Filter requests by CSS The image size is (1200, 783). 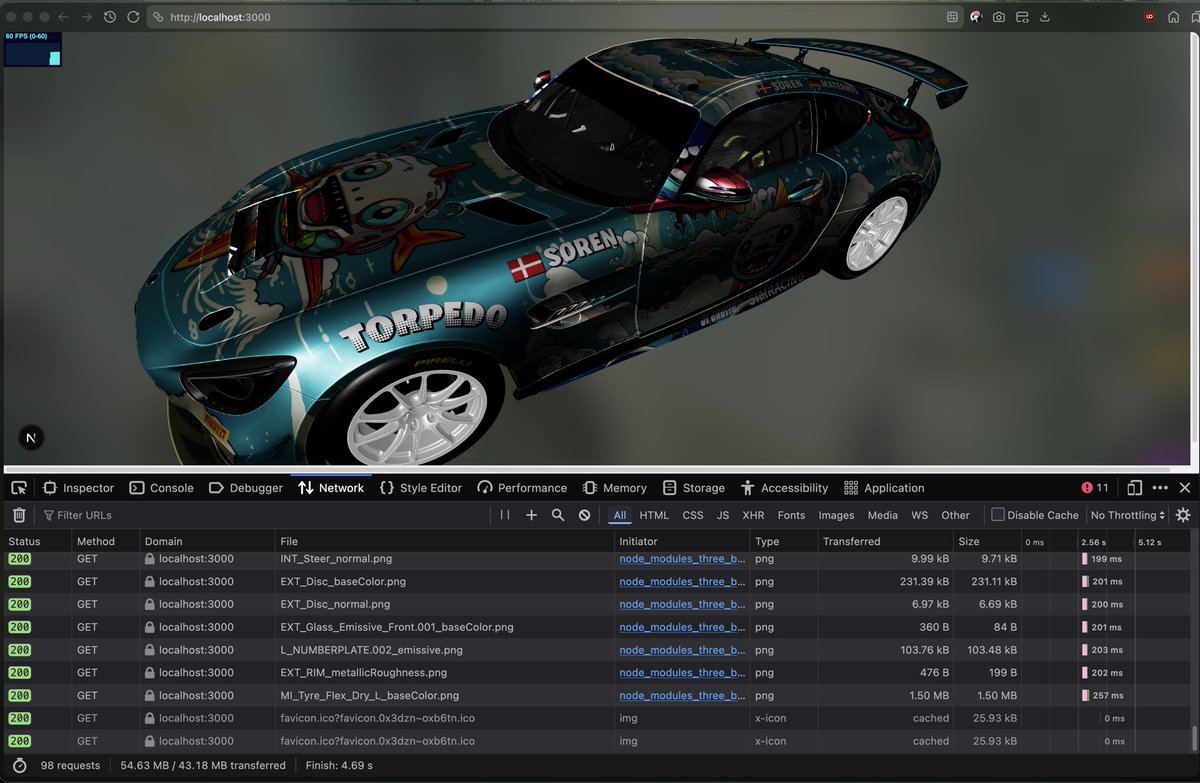(693, 515)
